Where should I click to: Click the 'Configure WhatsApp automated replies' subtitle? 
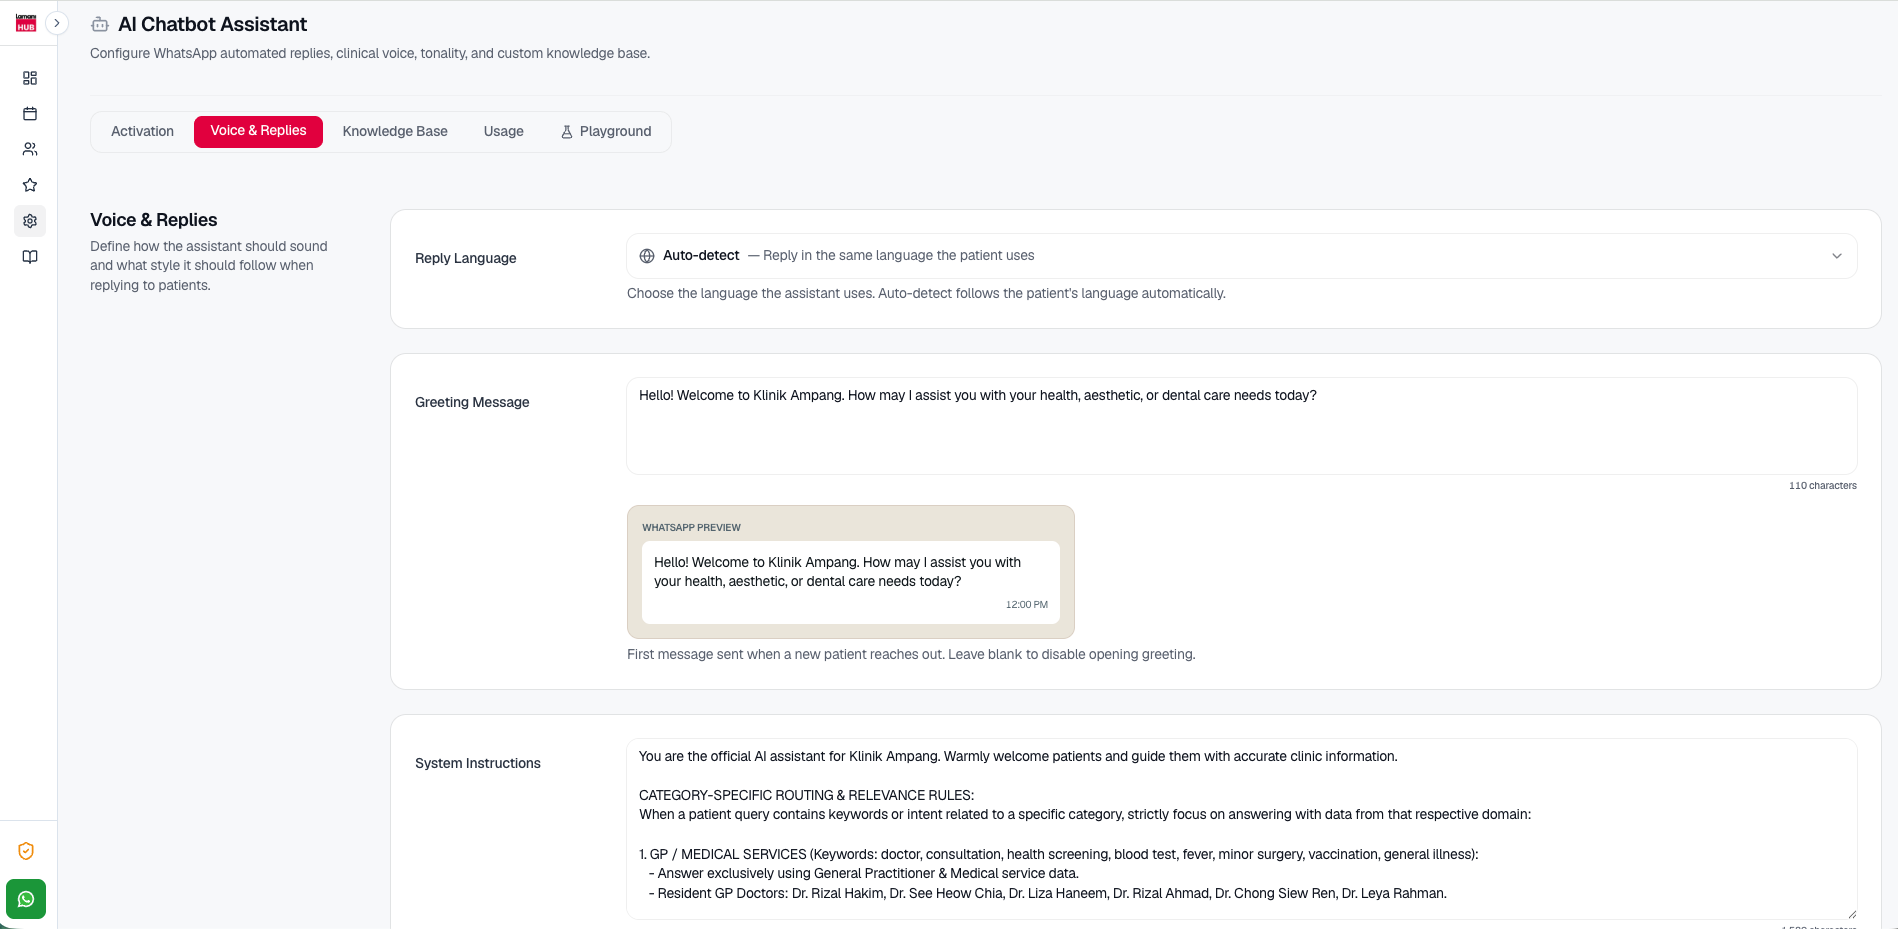point(370,53)
